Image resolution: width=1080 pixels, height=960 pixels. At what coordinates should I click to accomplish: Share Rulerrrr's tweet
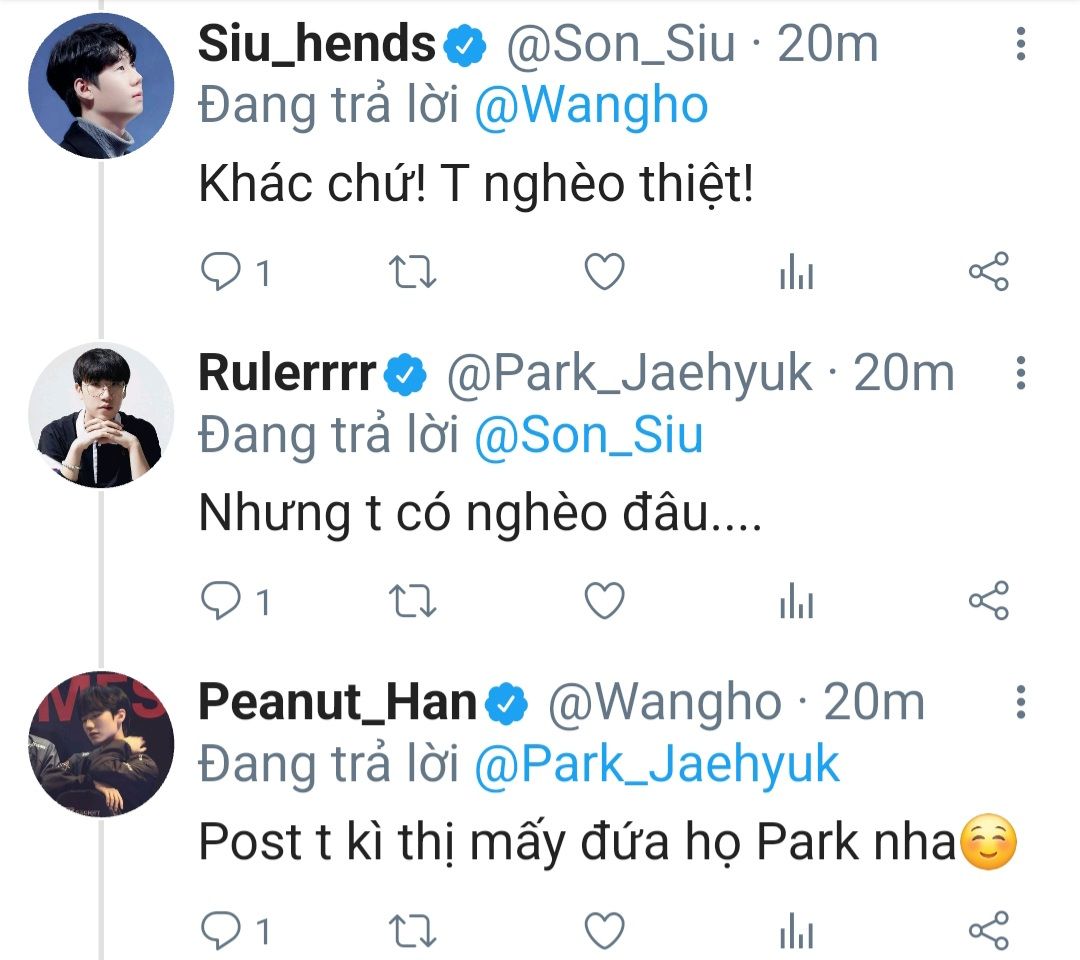[989, 601]
